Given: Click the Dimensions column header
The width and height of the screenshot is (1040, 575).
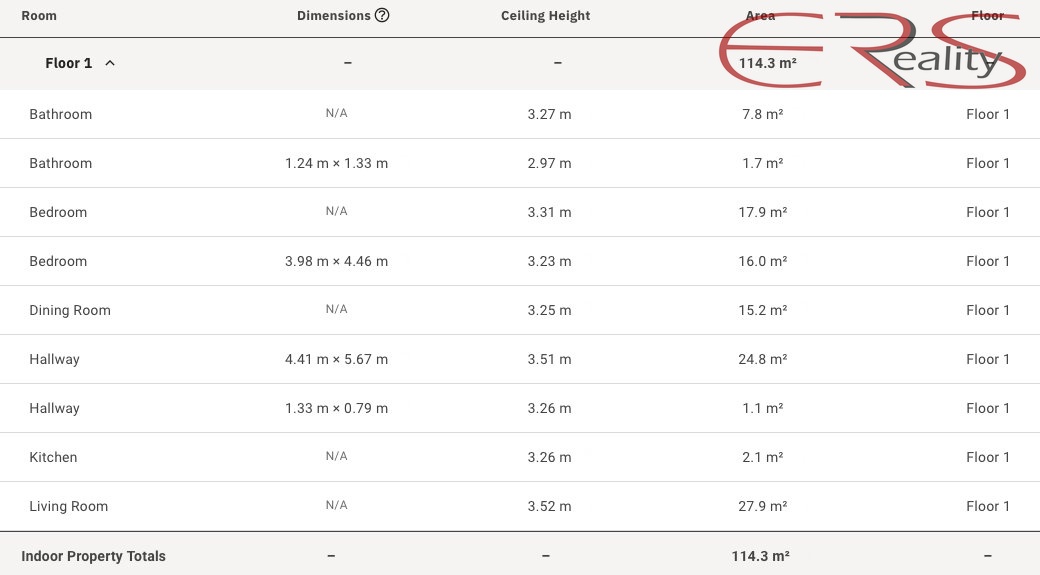Looking at the screenshot, I should 334,15.
